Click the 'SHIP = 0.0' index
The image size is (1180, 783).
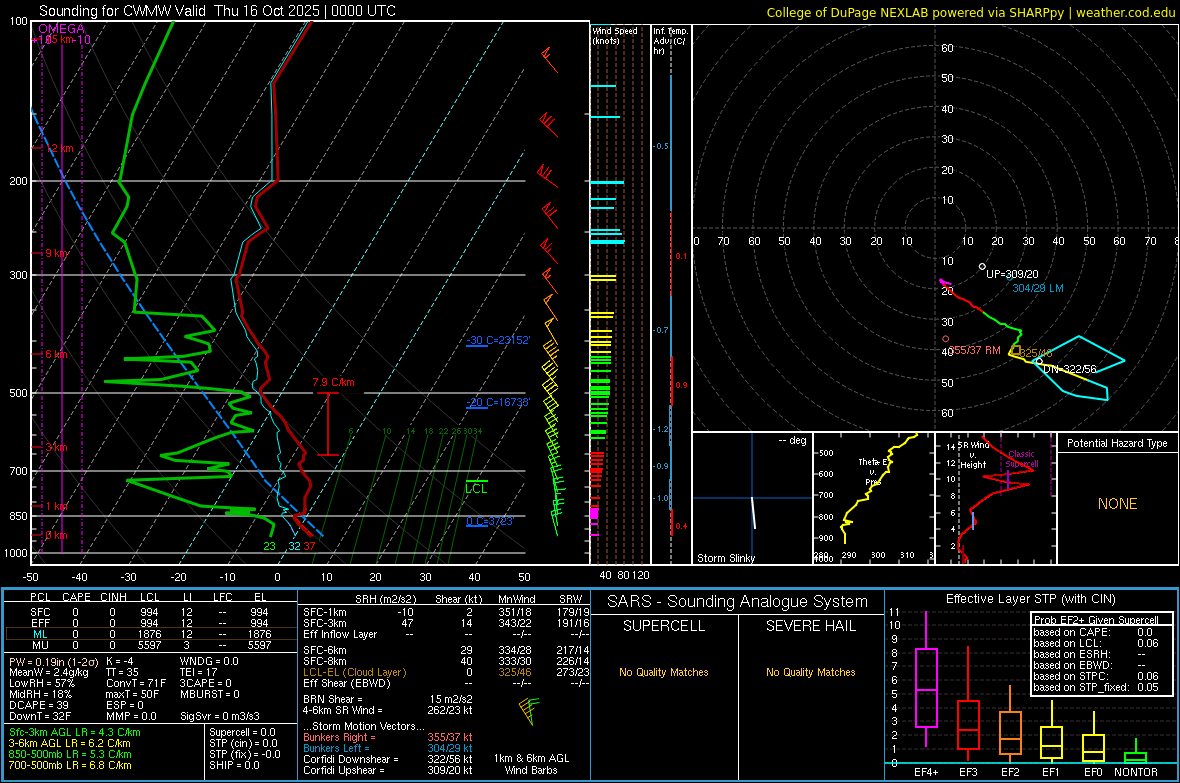tap(234, 764)
